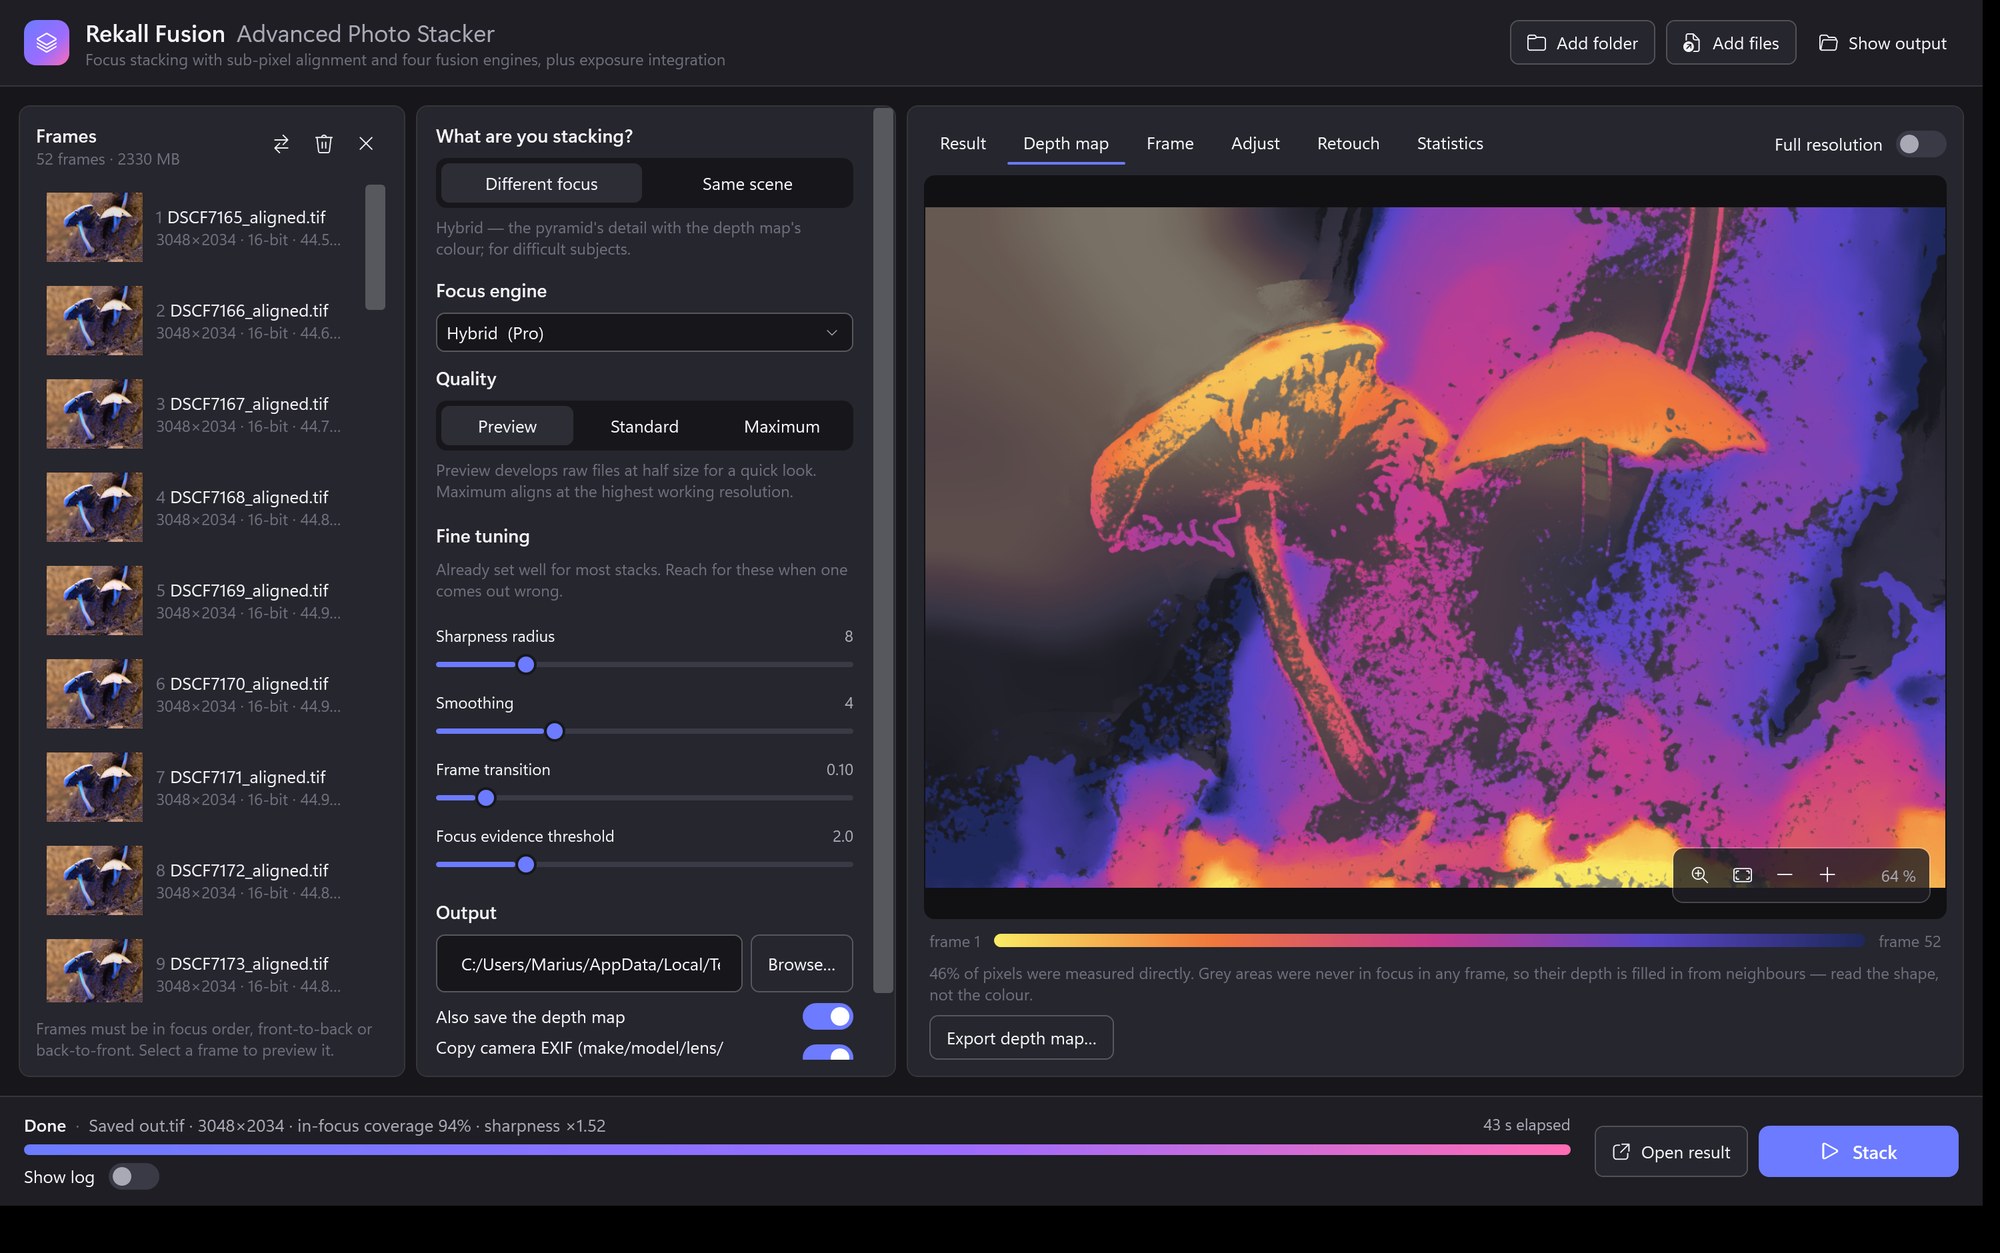
Task: Click Add files button
Action: 1731,43
